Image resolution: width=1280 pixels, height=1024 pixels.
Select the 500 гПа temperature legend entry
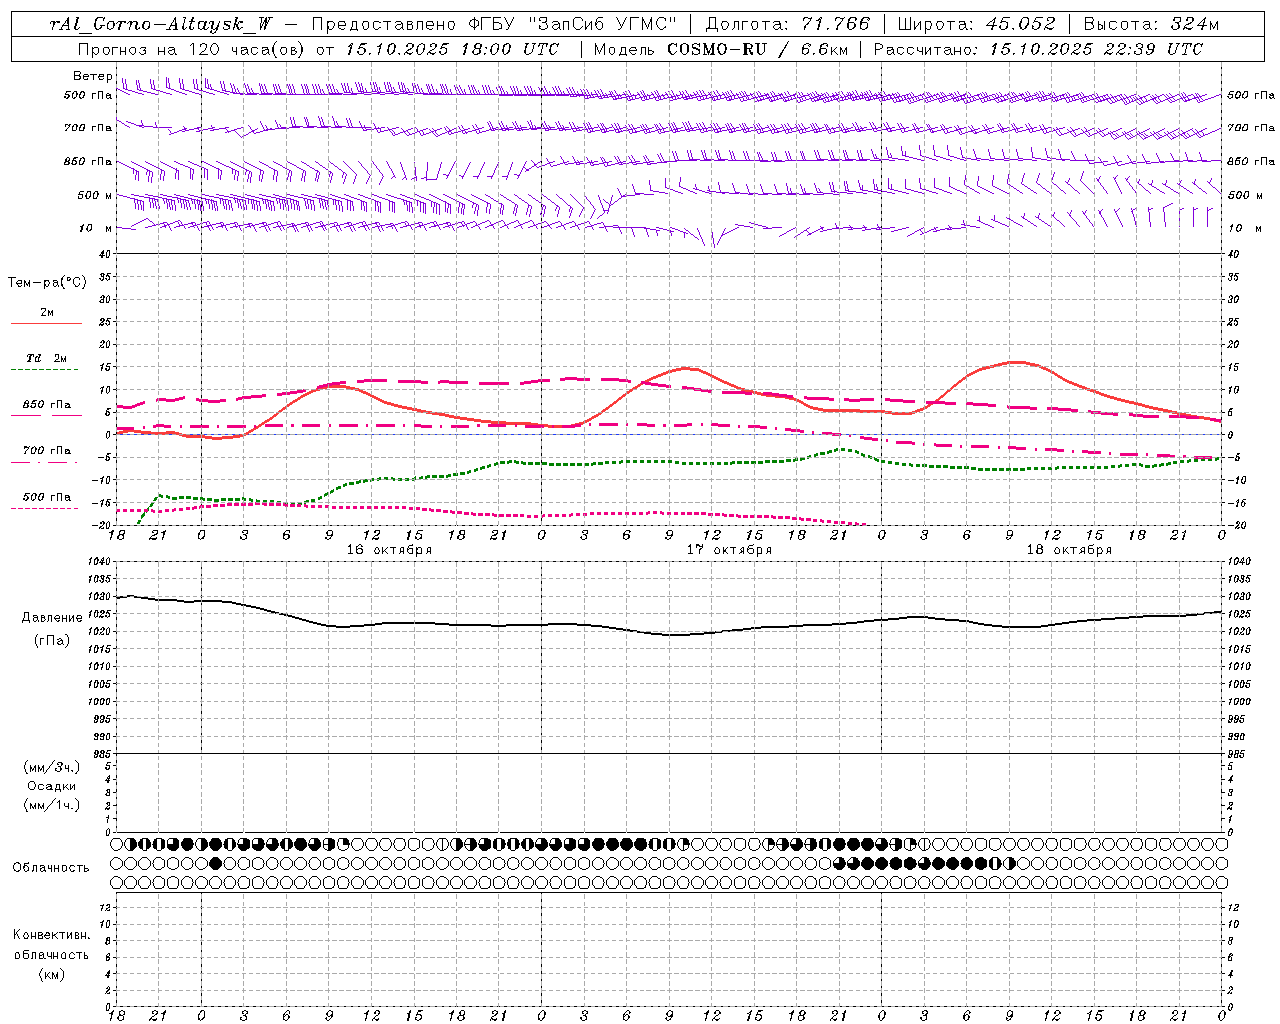[x=47, y=497]
